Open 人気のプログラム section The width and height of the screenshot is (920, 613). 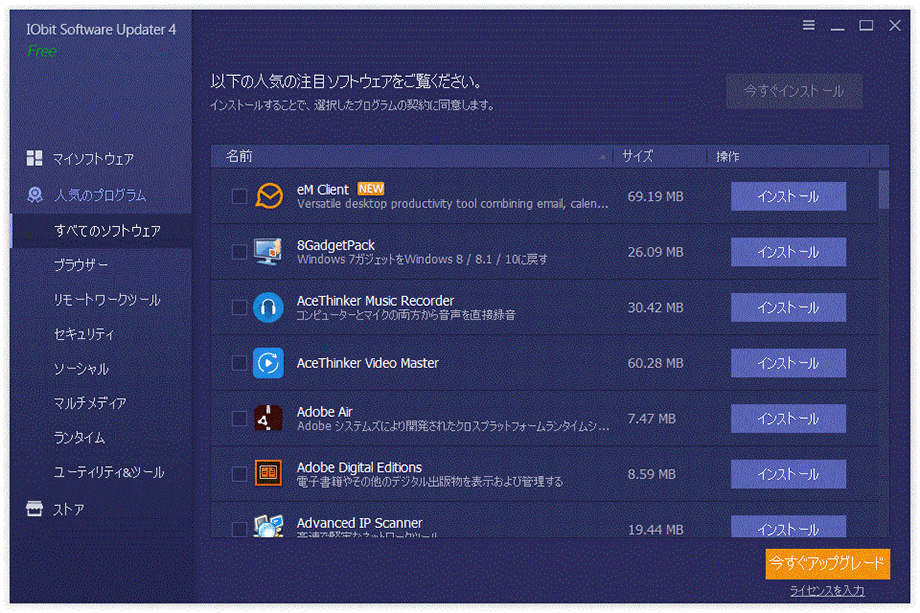(x=100, y=195)
